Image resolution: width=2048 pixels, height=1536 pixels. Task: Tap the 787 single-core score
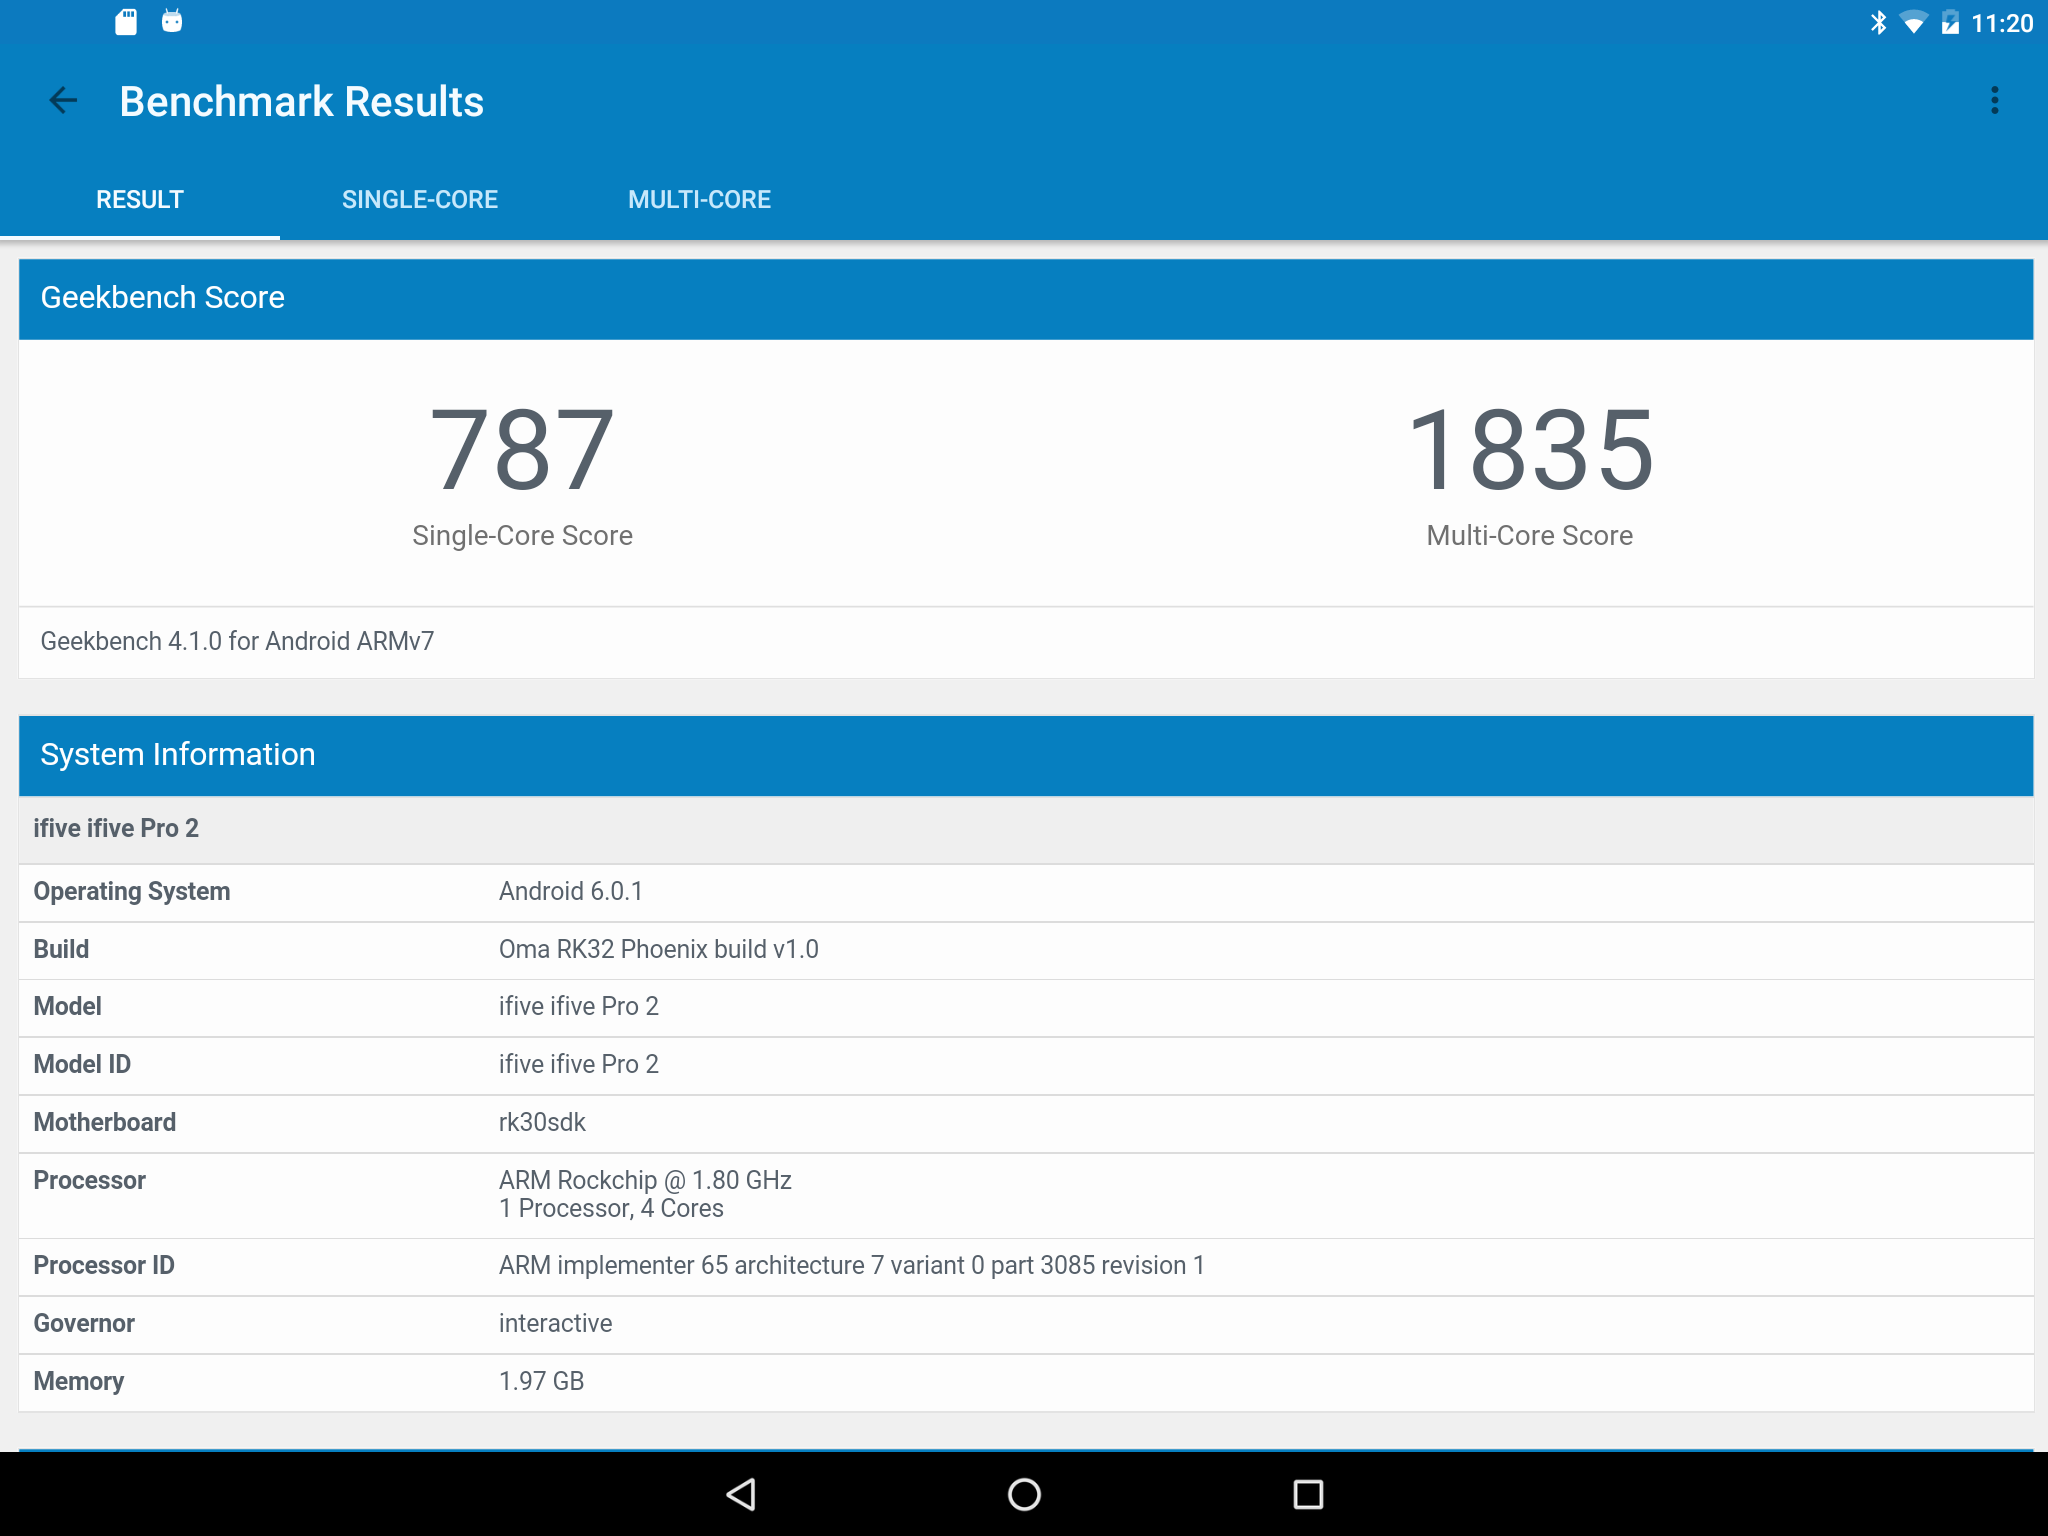coord(522,450)
